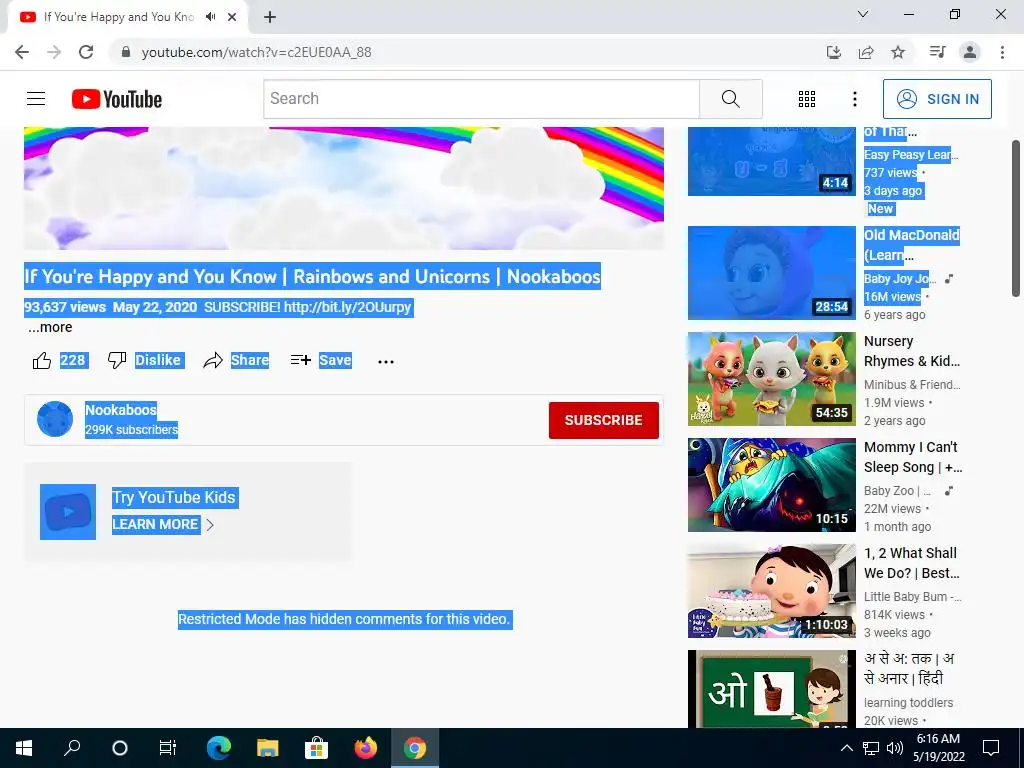Open Microsoft Edge from taskbar

point(219,748)
